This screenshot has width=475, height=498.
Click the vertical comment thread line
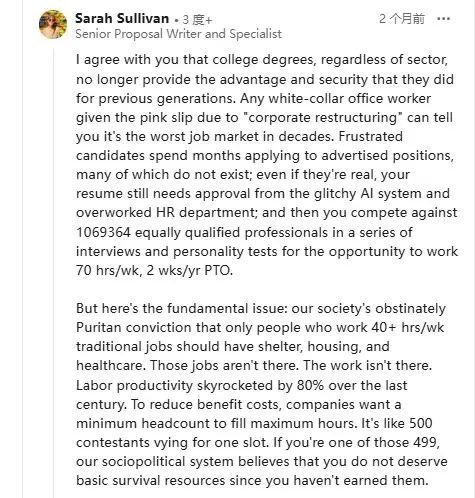pyautogui.click(x=54, y=273)
